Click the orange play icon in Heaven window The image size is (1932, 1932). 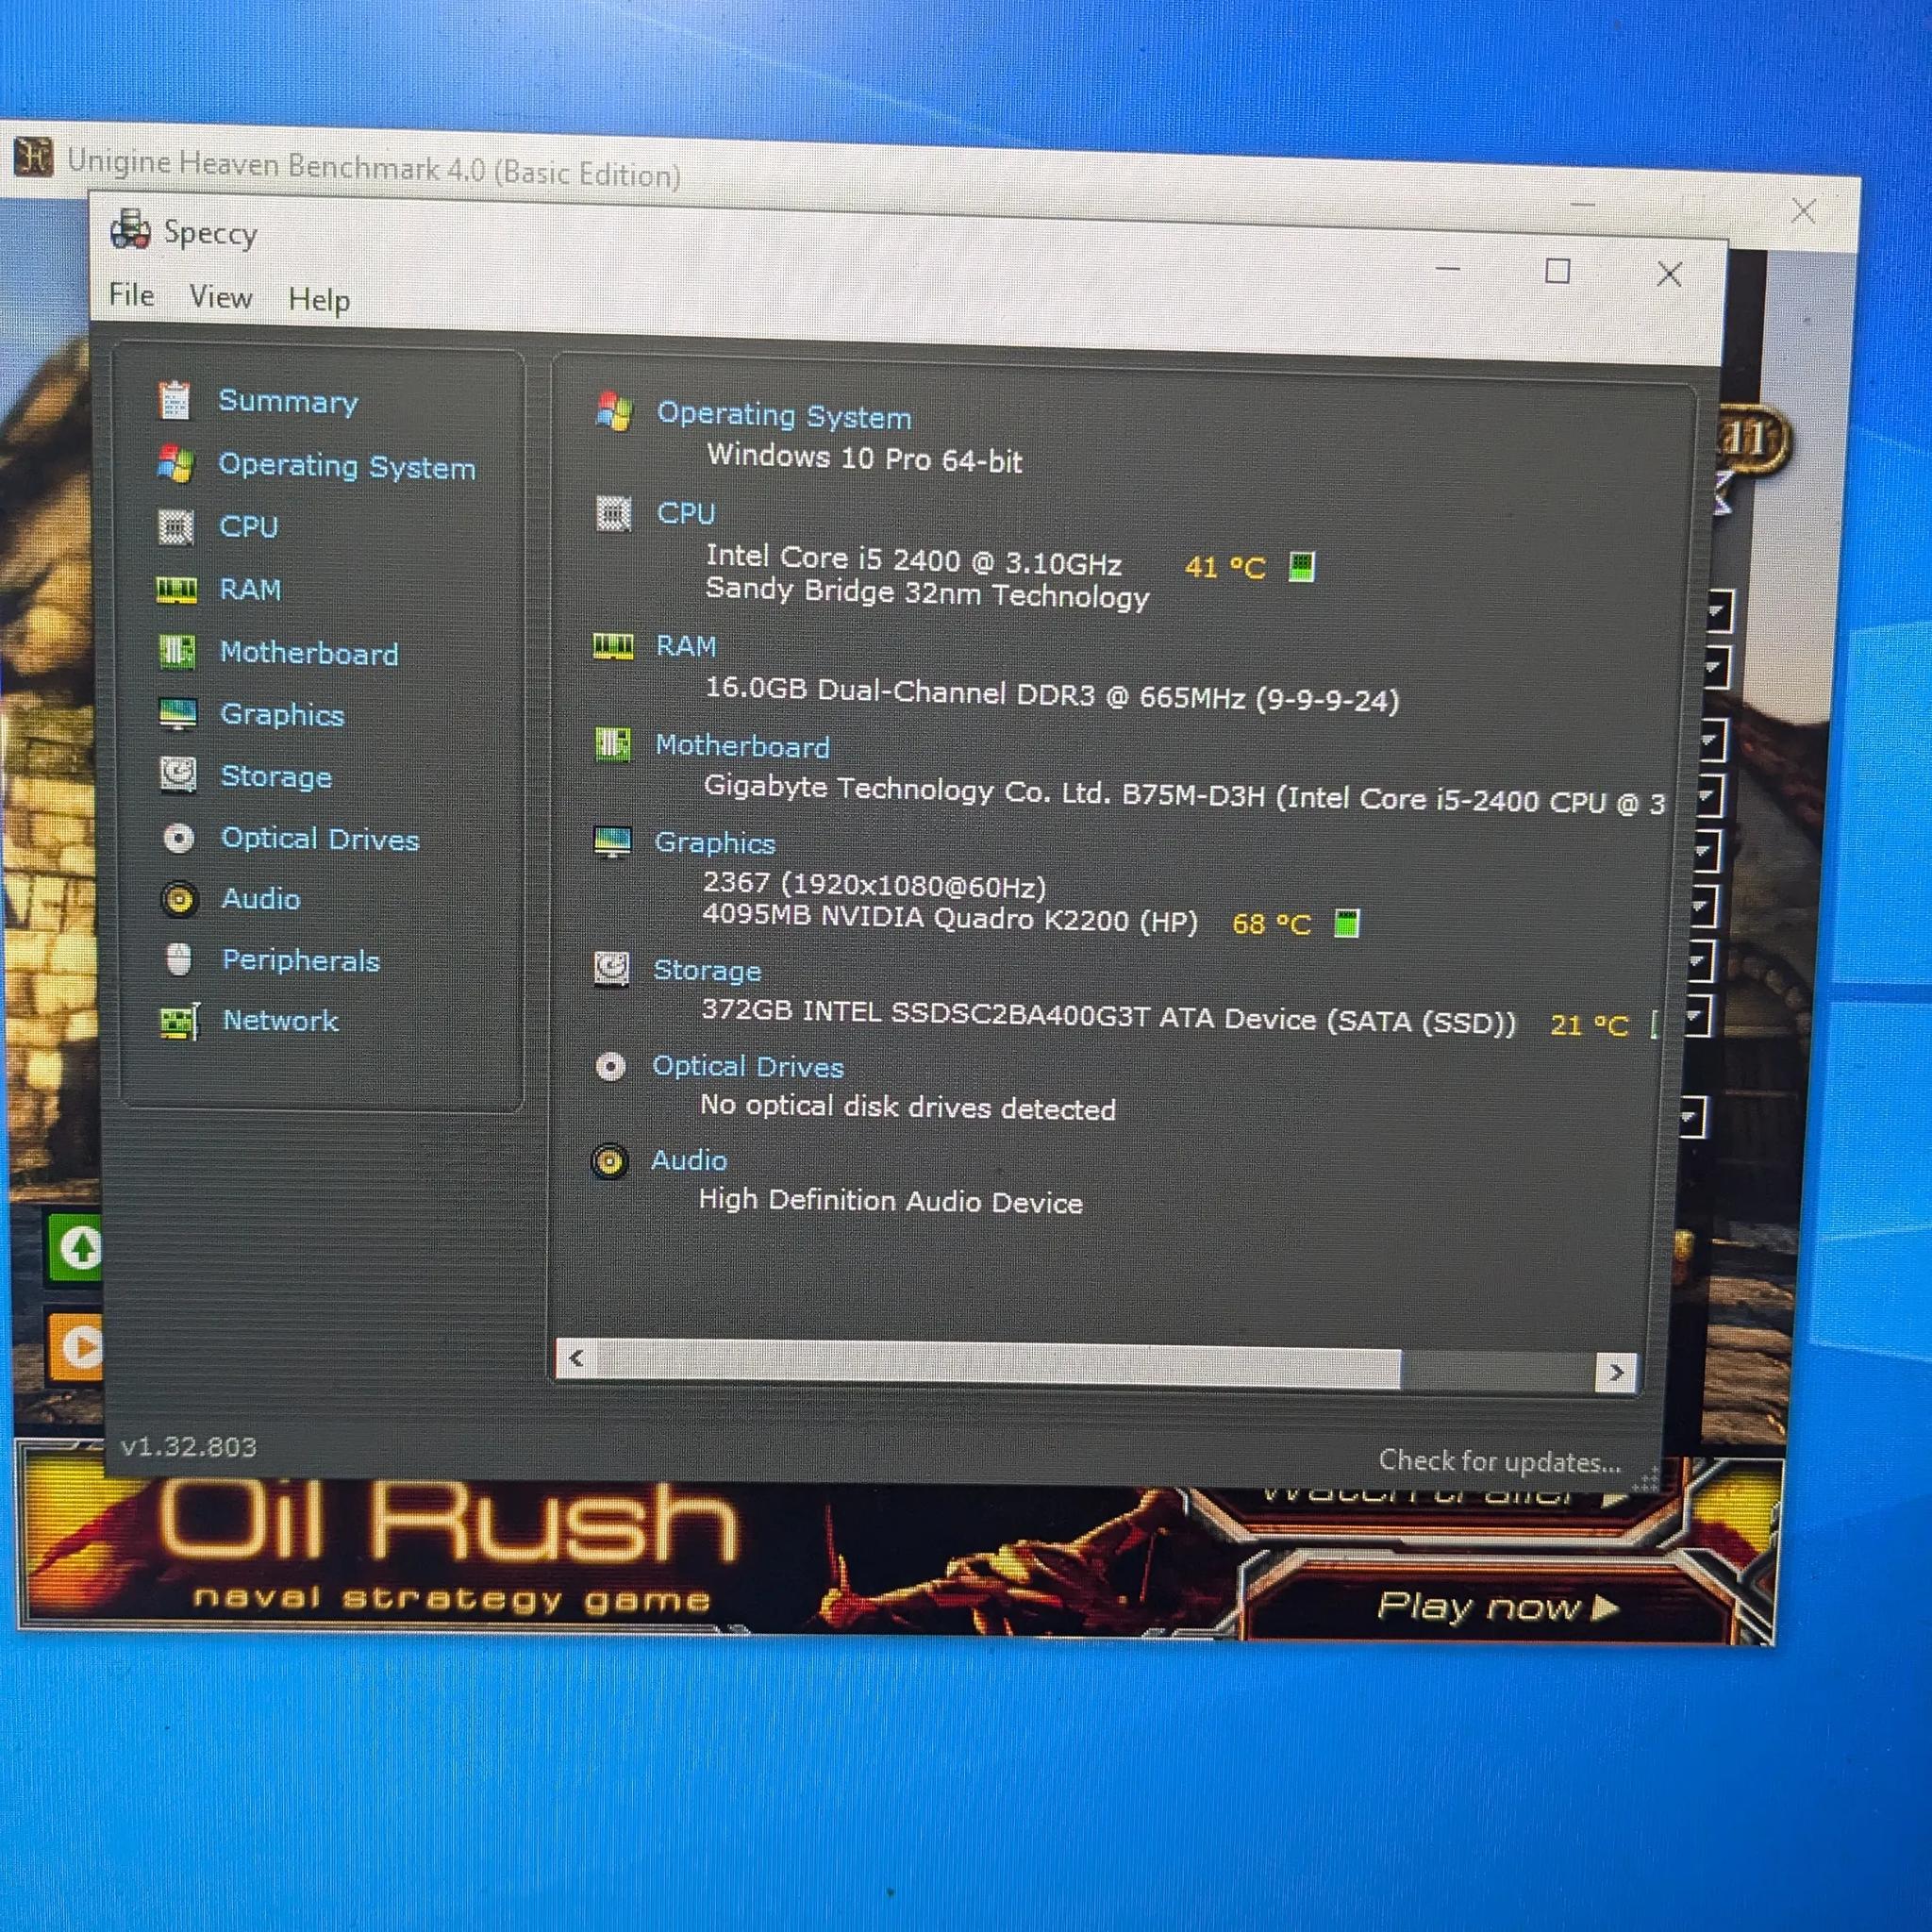coord(76,1347)
